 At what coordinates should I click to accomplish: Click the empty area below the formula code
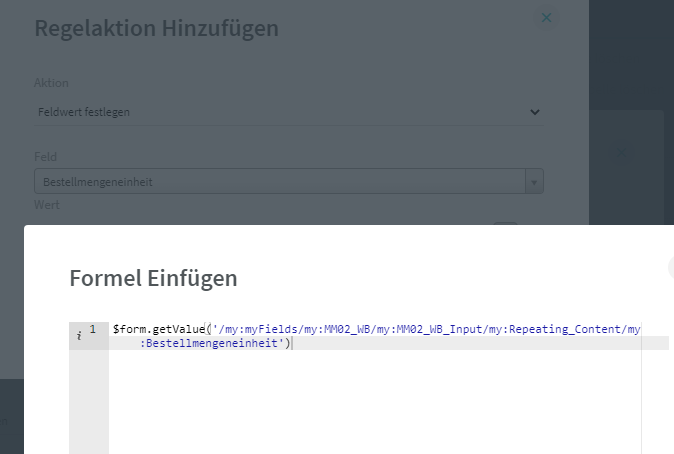coord(370,400)
